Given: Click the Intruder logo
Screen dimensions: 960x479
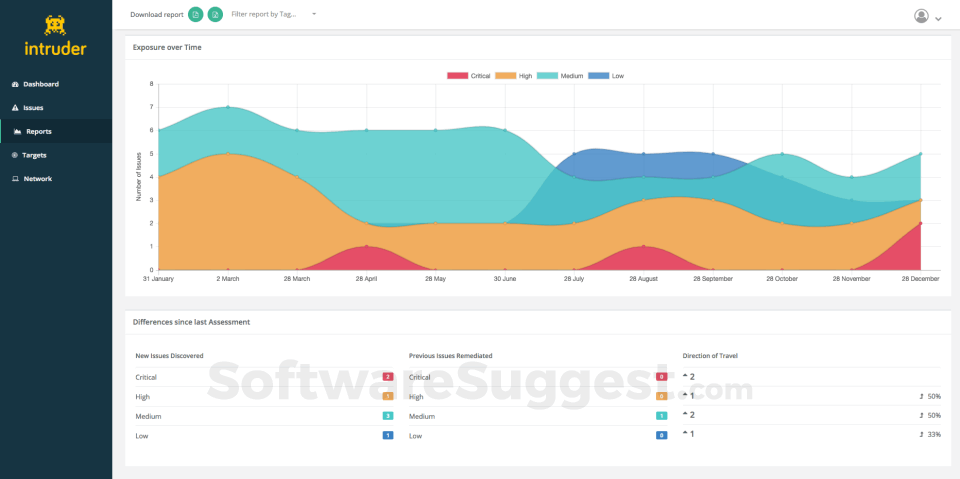Looking at the screenshot, I should [55, 35].
